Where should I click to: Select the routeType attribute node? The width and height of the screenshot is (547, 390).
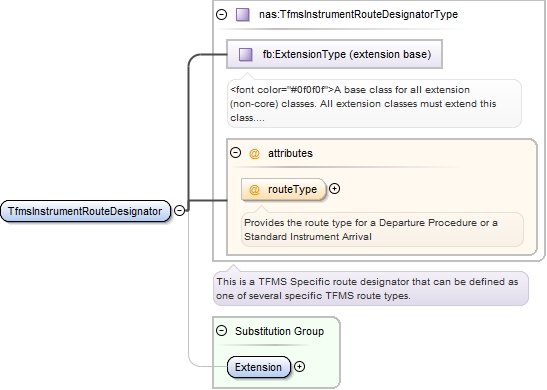[284, 189]
